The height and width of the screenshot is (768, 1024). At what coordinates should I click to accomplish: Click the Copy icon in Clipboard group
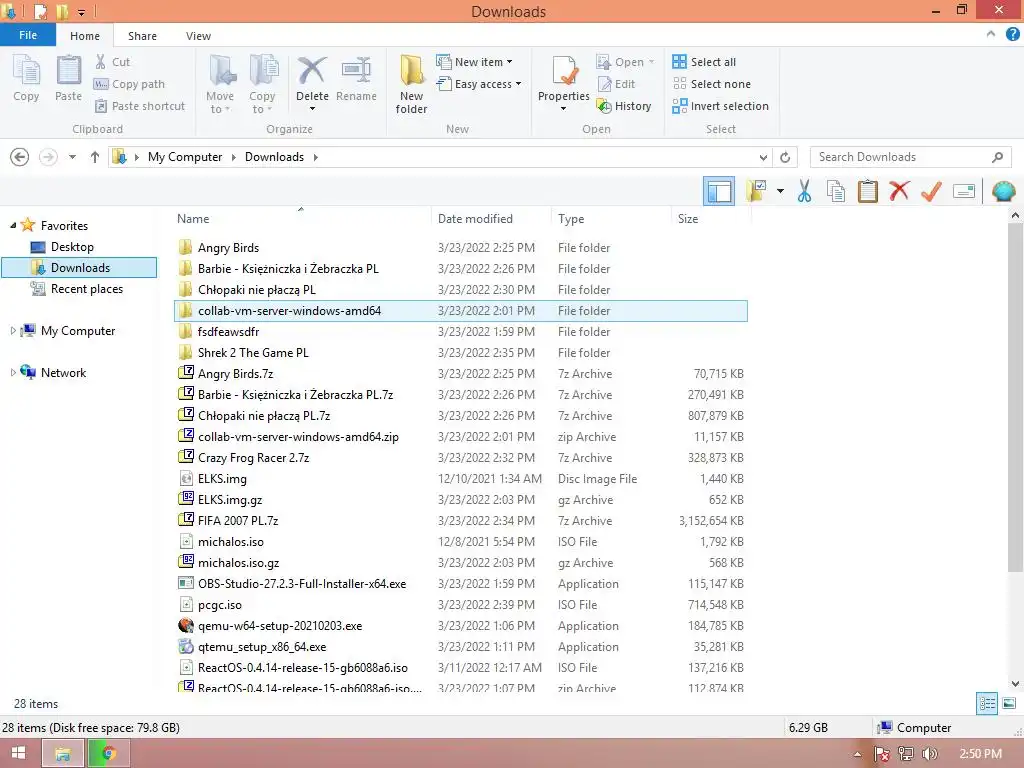coord(26,78)
